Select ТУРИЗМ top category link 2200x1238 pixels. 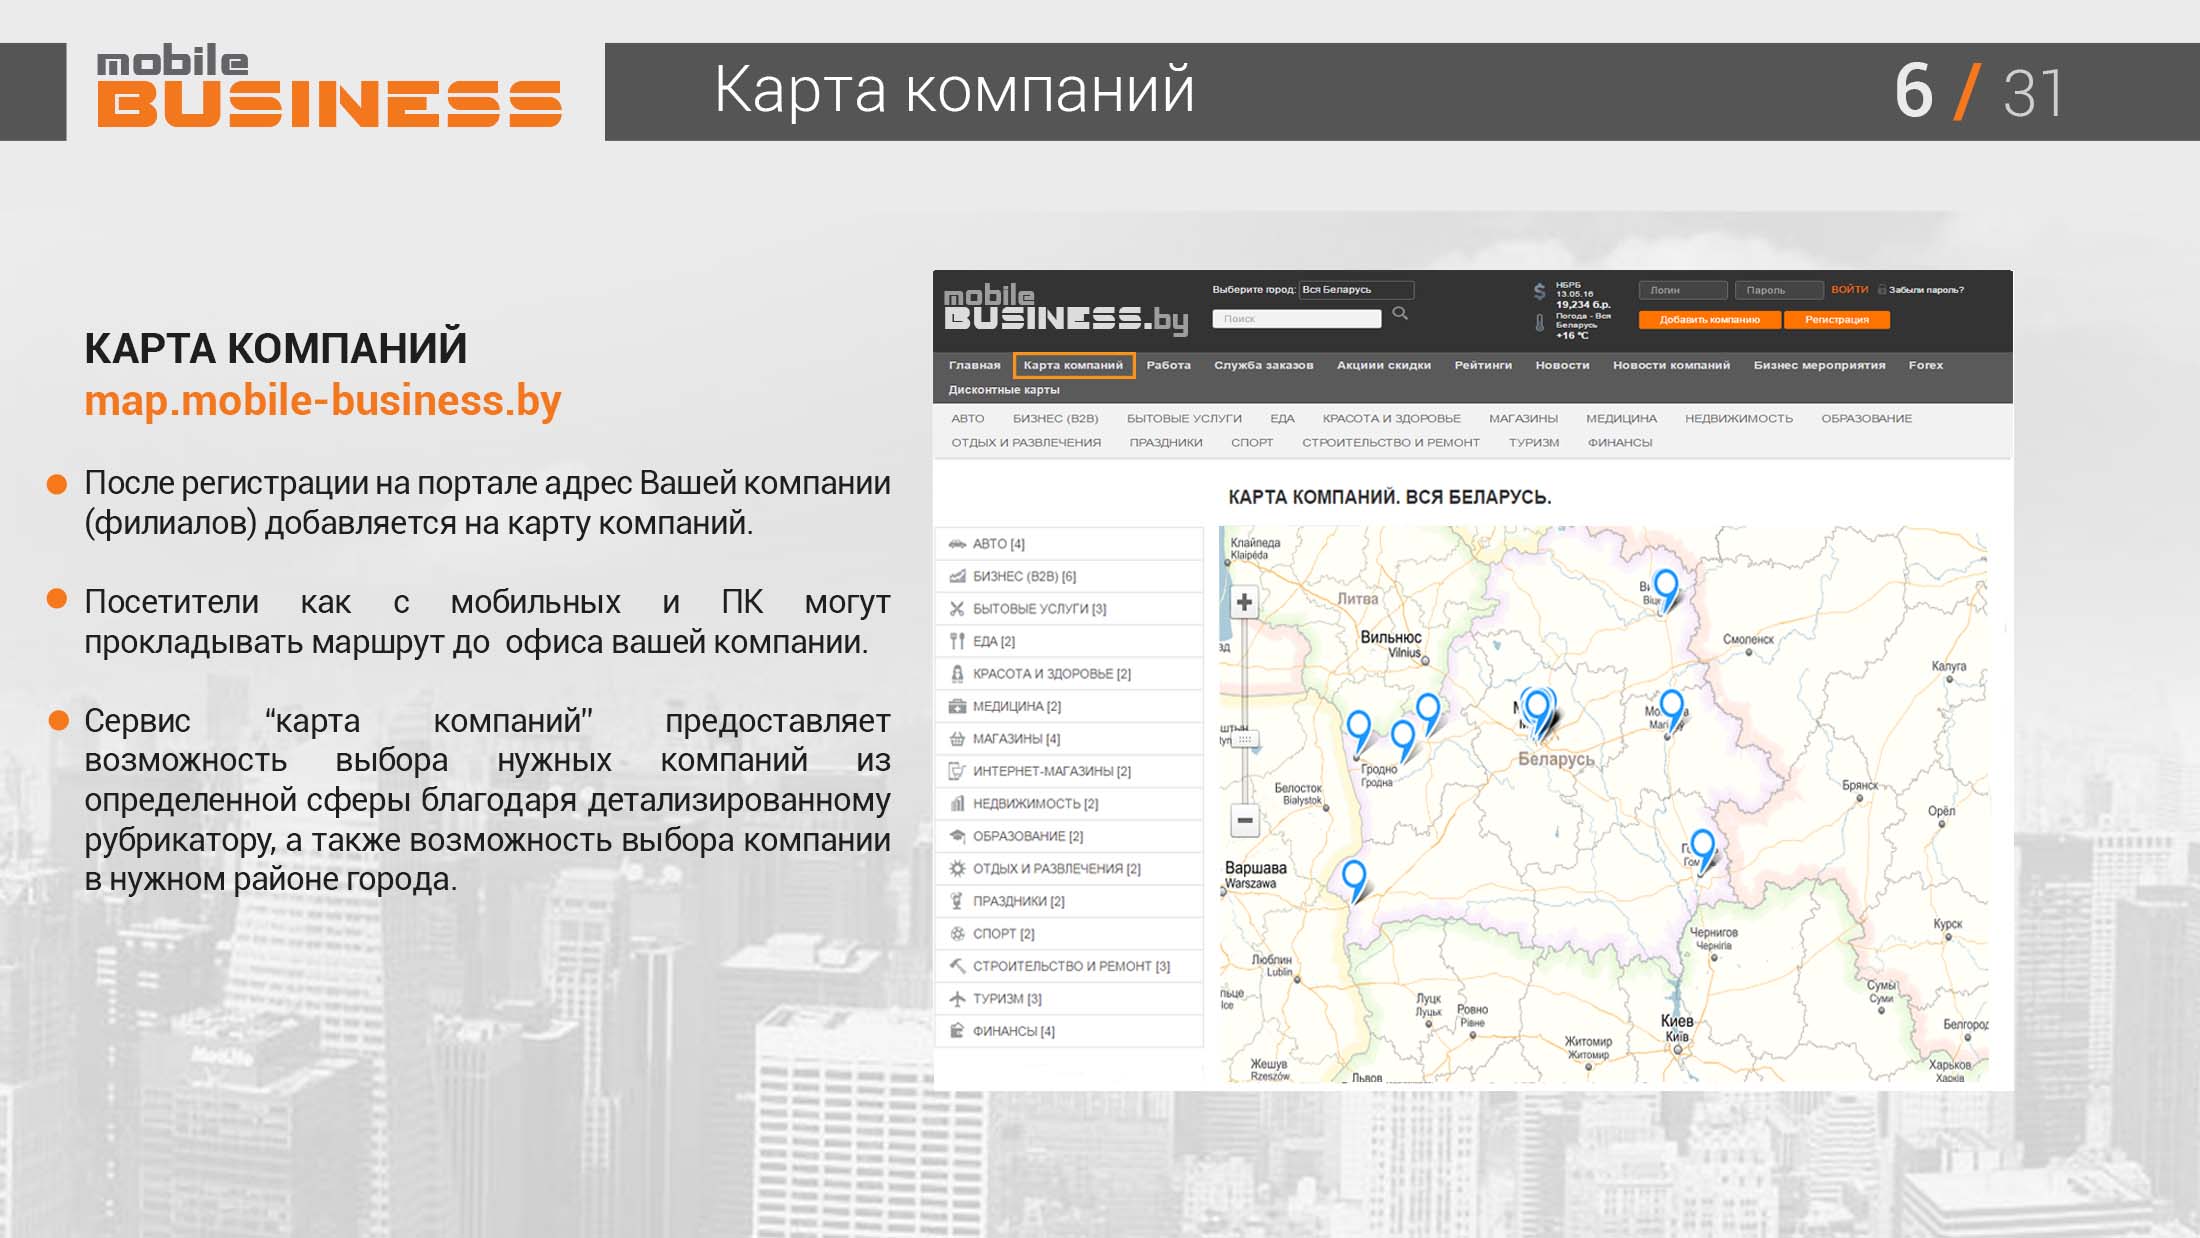click(x=1533, y=443)
